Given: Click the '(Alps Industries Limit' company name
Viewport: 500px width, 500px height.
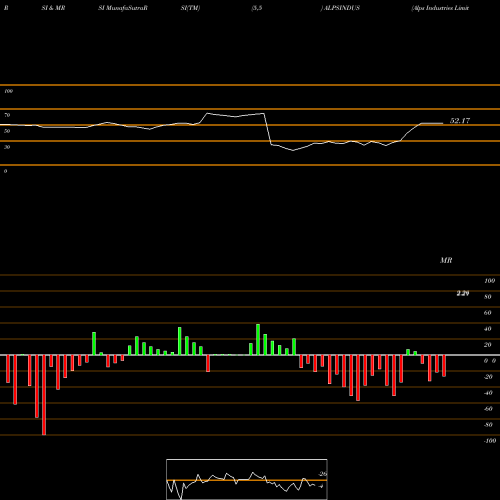Looking at the screenshot, I should coord(440,8).
